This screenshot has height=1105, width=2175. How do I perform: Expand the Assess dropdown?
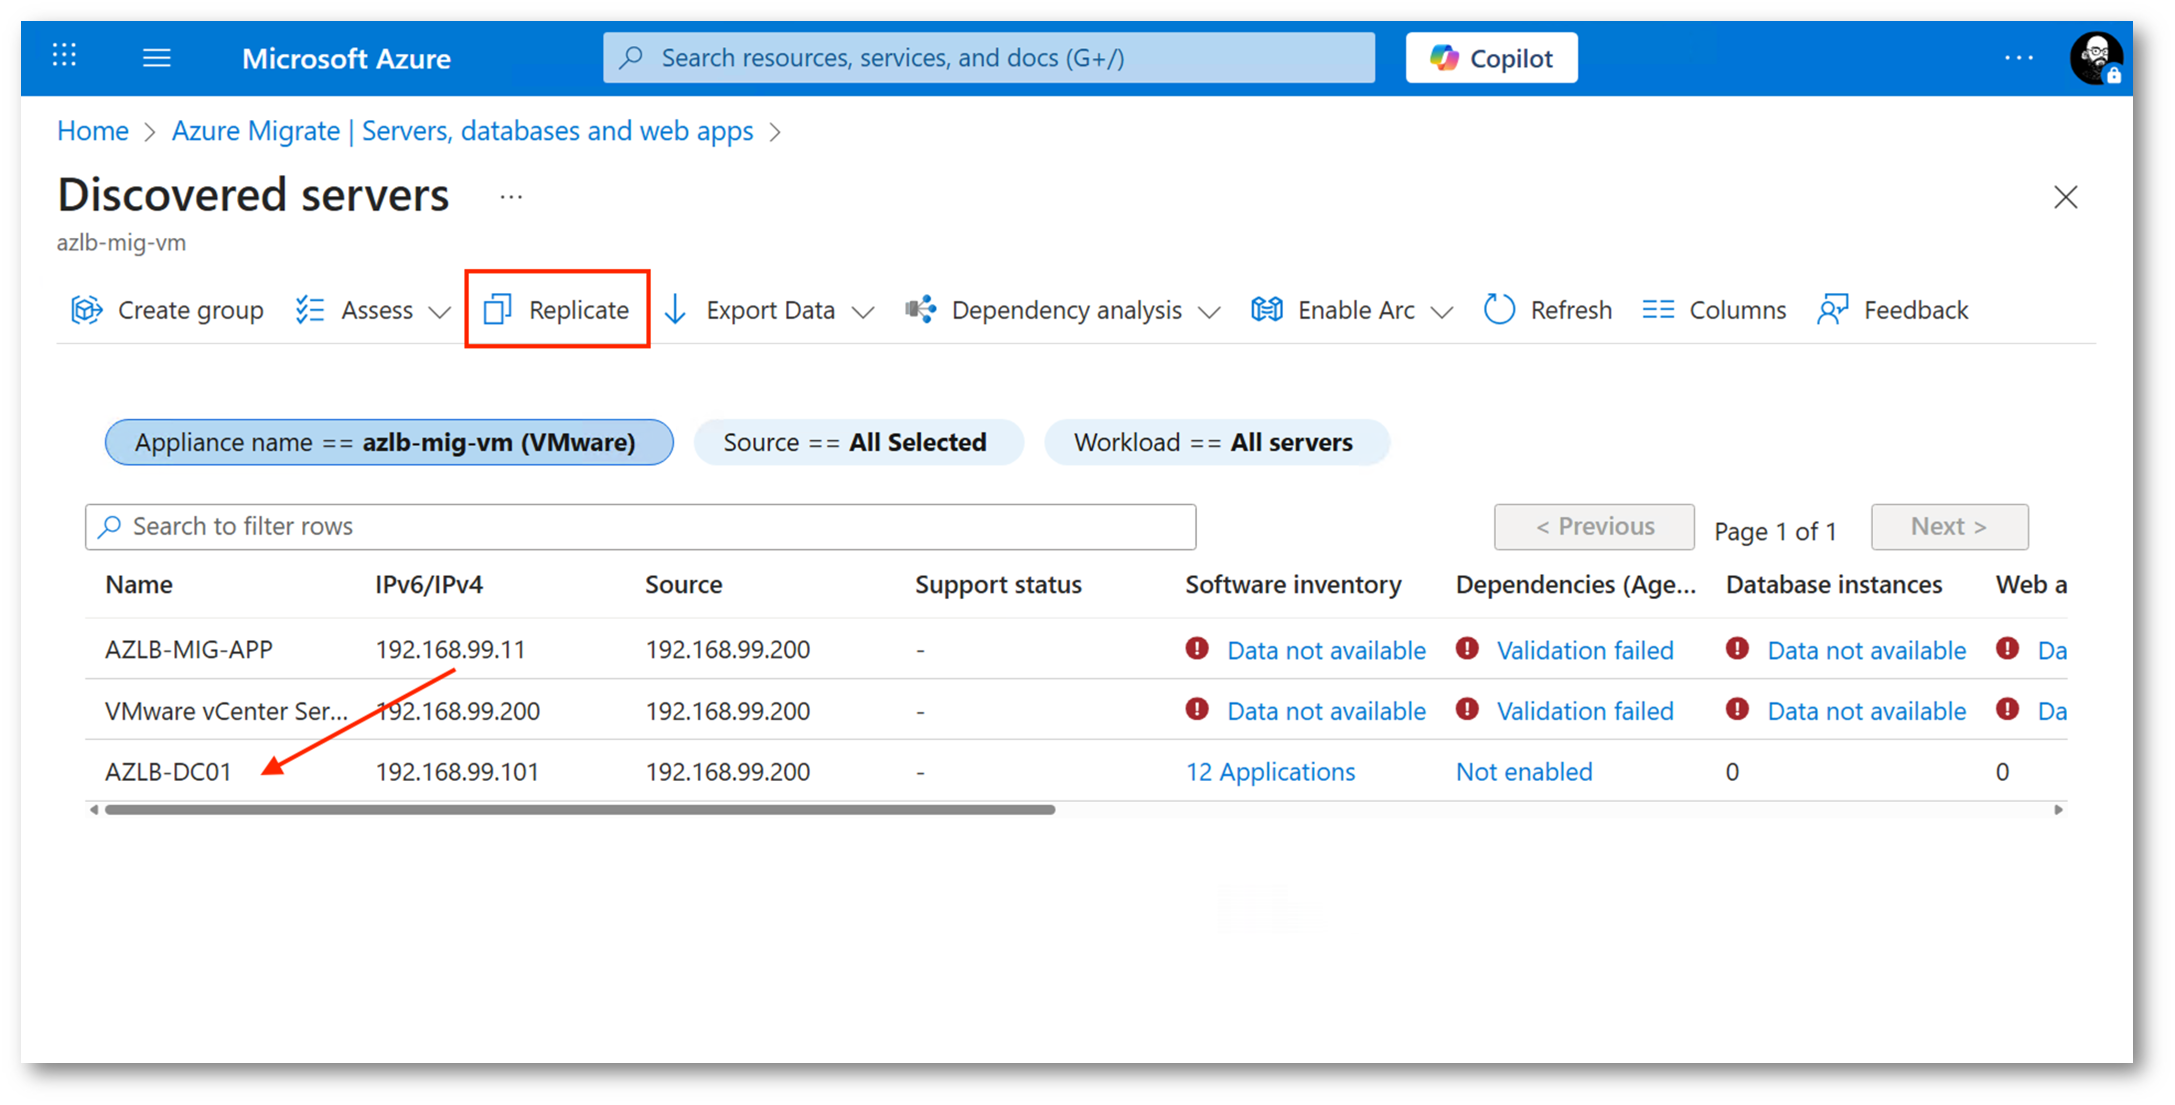tap(439, 312)
